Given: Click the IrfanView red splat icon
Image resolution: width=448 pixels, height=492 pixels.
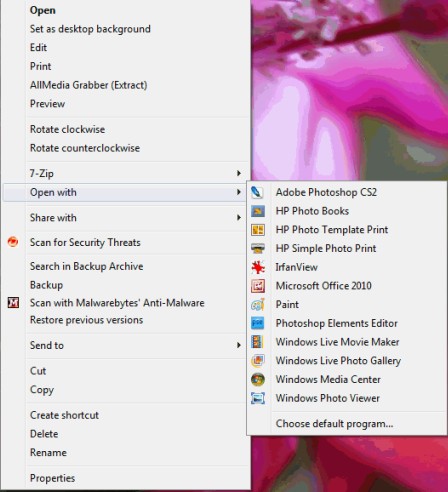Looking at the screenshot, I should click(258, 267).
